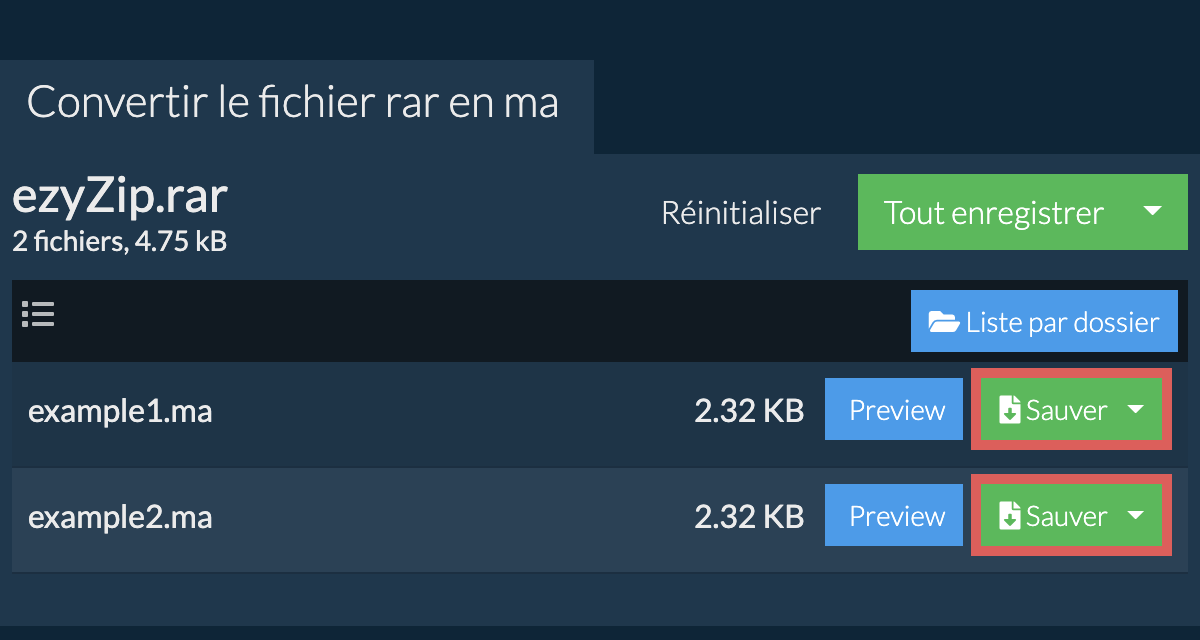Click the 2.32 KB size of example2.ma
The height and width of the screenshot is (640, 1200).
pyautogui.click(x=749, y=517)
